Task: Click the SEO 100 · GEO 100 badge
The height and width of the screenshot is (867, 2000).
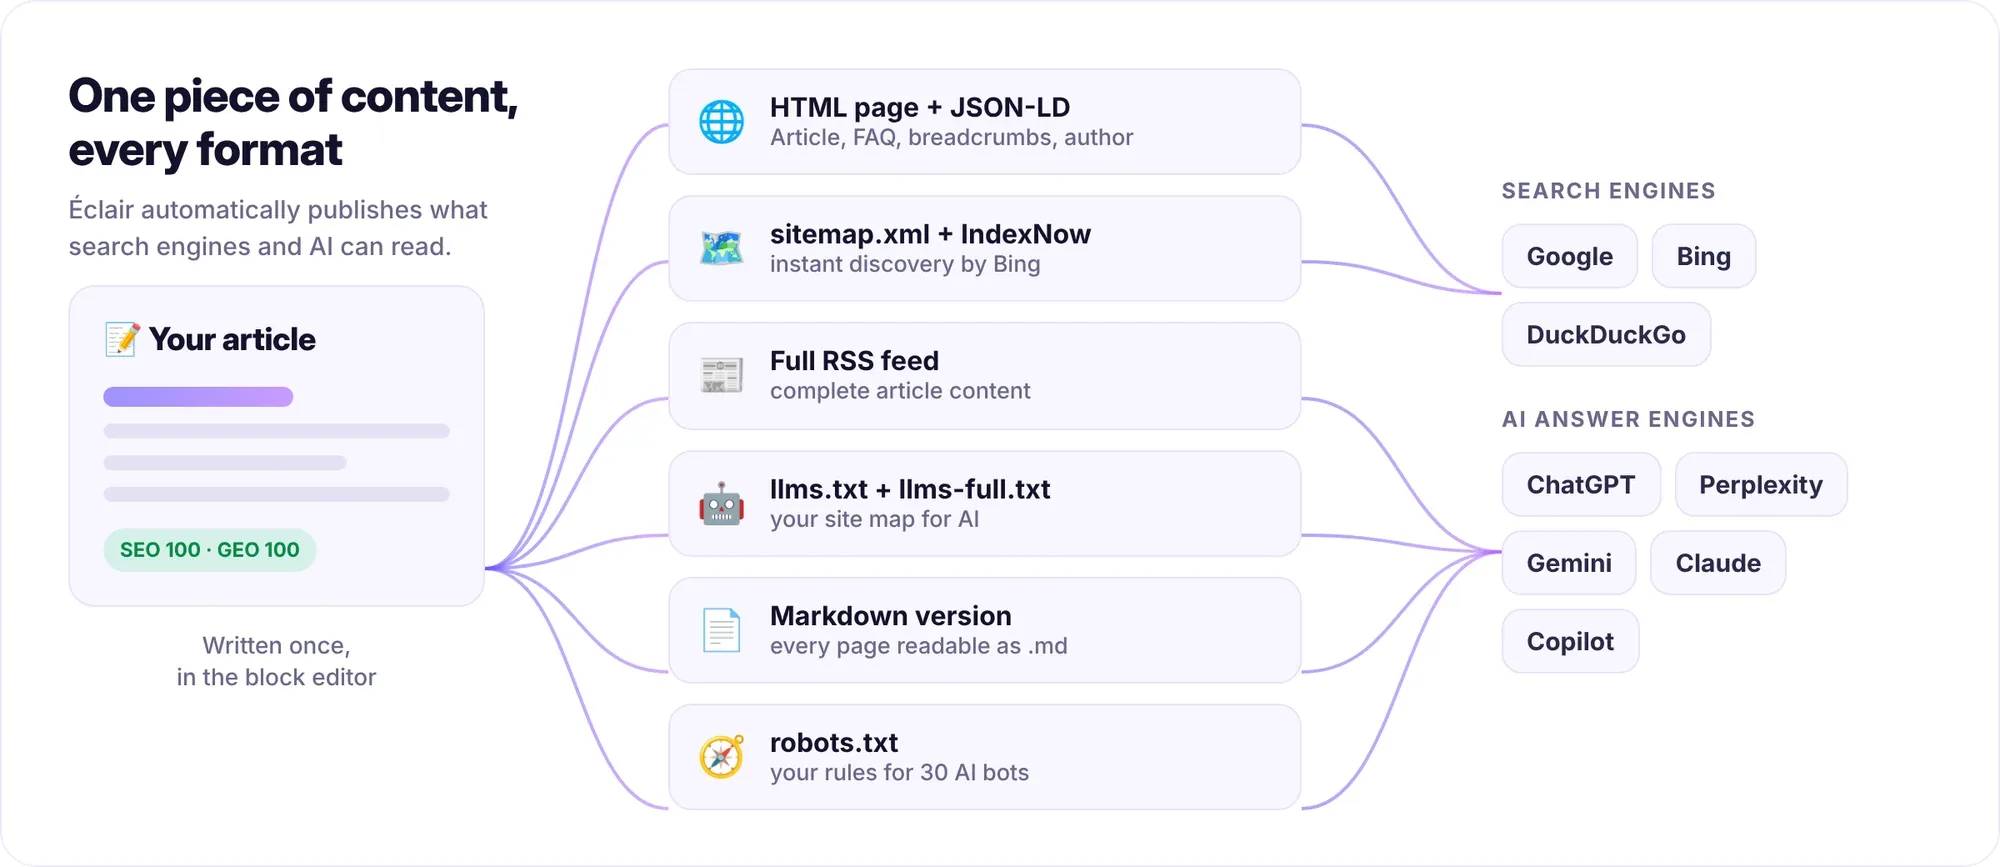Action: 210,550
